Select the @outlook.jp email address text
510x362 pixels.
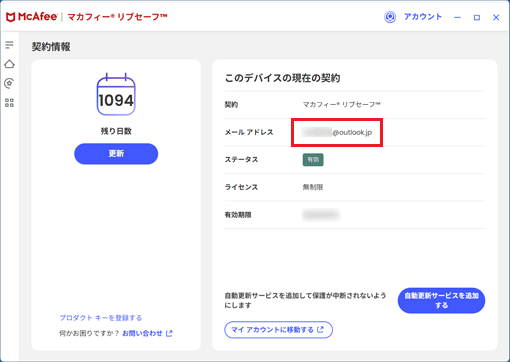click(x=337, y=132)
